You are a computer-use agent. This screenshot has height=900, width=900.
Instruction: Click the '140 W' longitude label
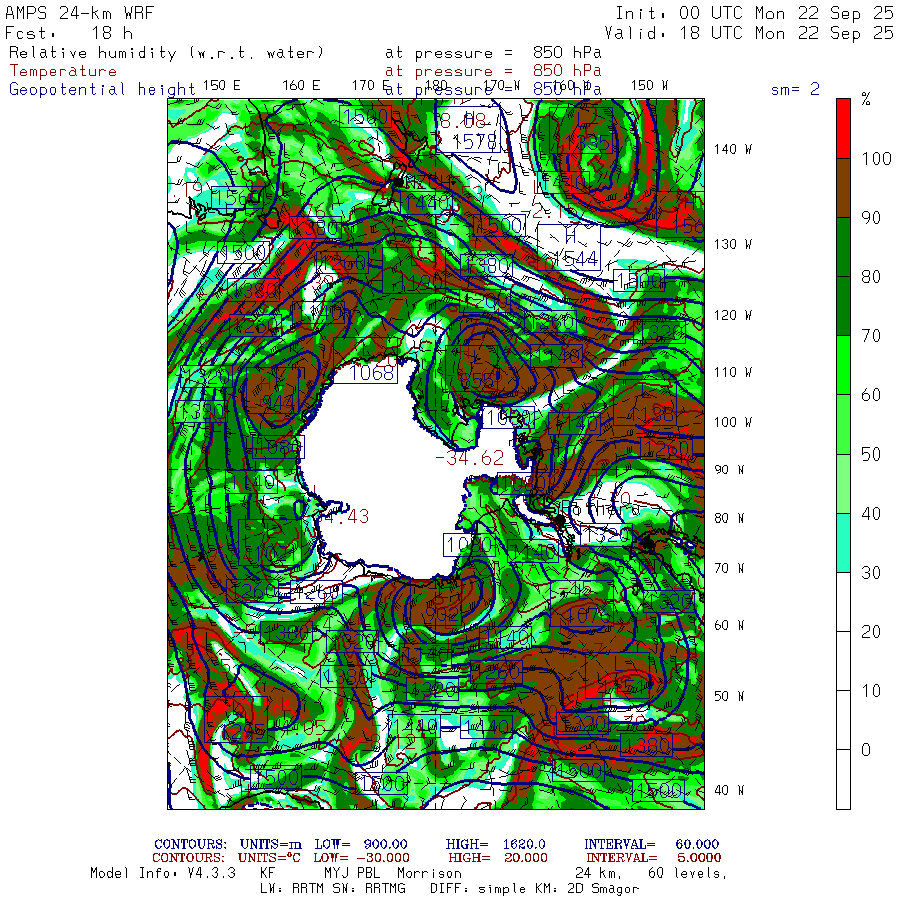(x=732, y=149)
